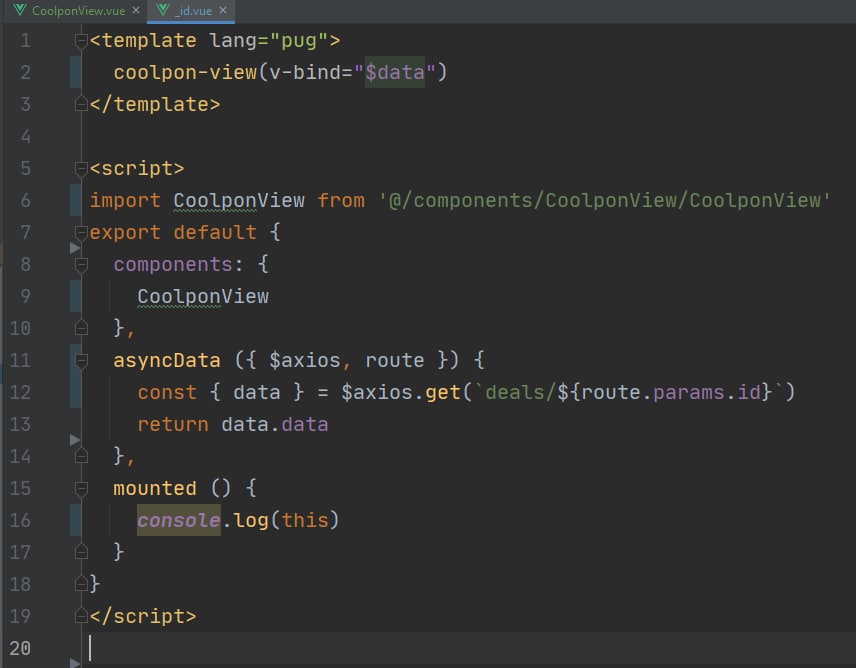This screenshot has height=668, width=856.
Task: Switch to the _id.vue tab
Action: 193,10
